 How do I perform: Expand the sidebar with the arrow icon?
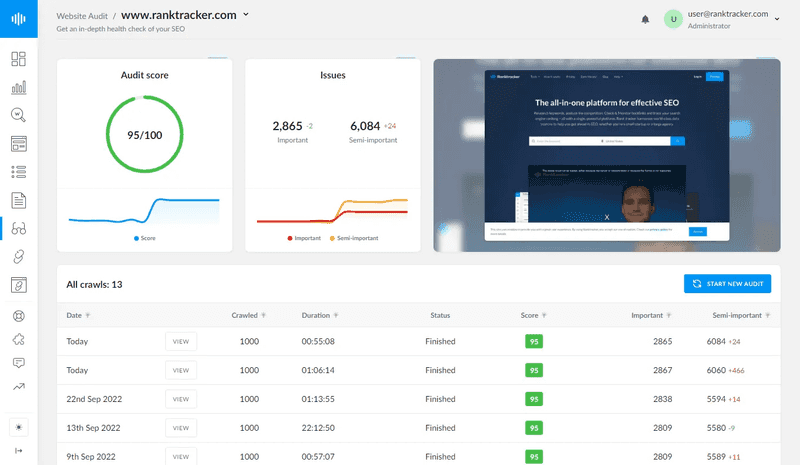(18, 453)
